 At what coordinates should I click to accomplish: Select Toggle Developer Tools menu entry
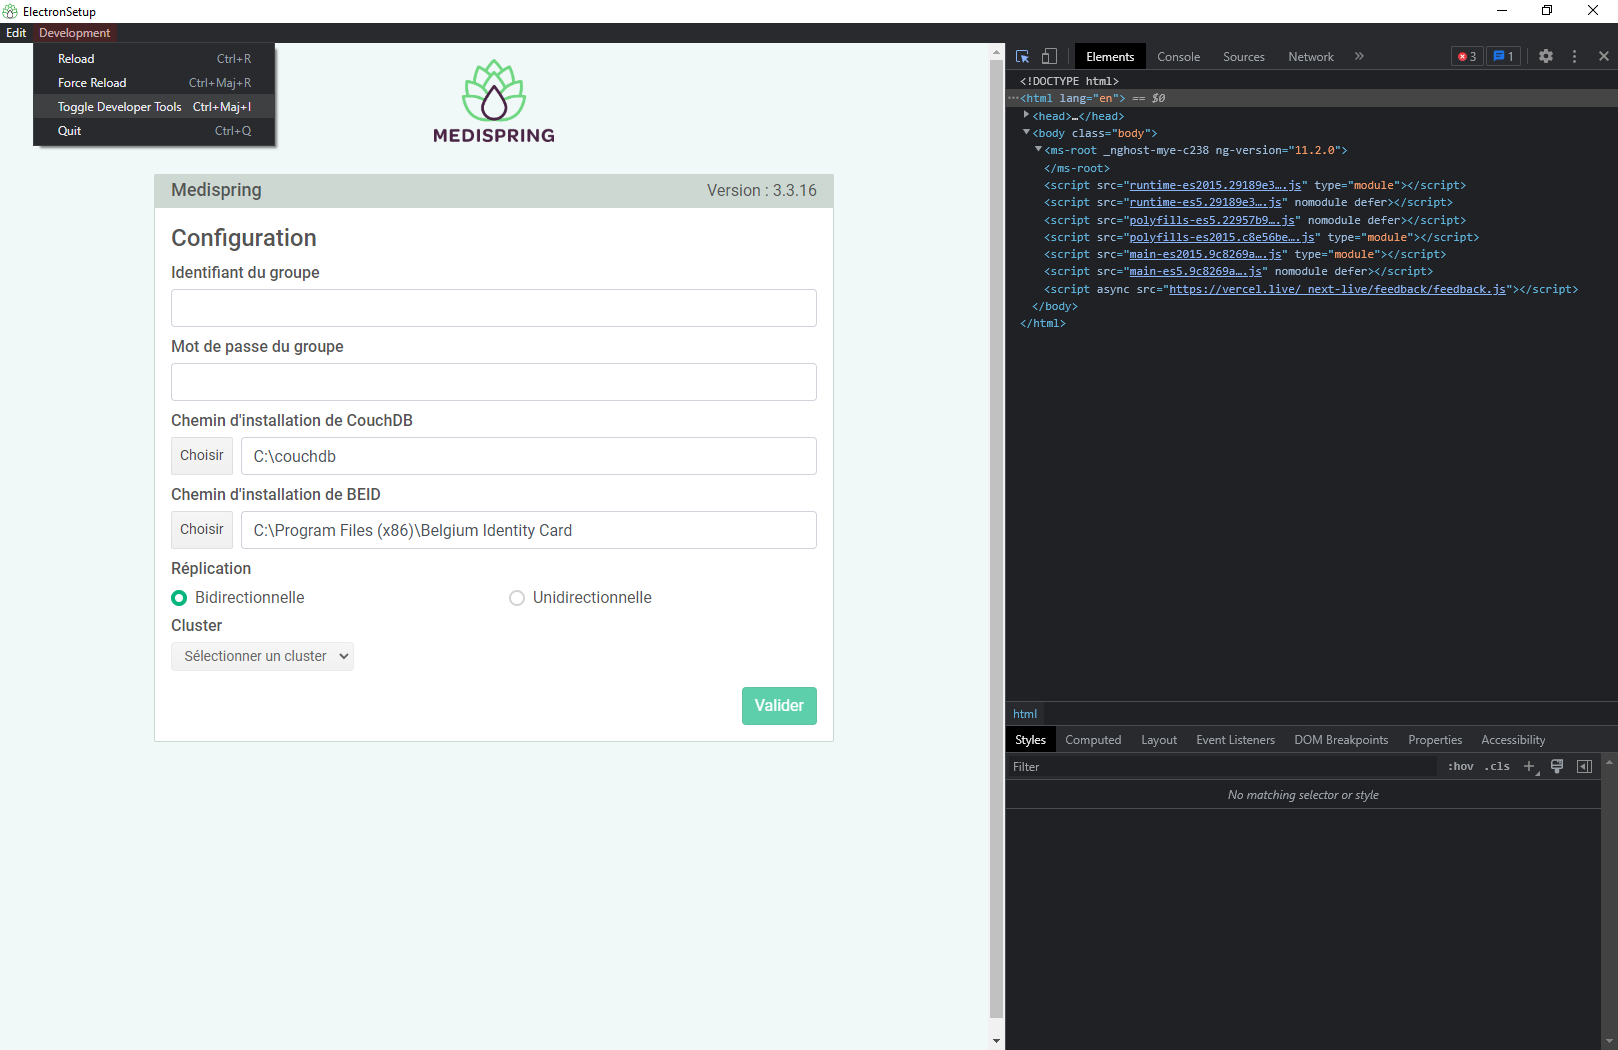pyautogui.click(x=154, y=107)
